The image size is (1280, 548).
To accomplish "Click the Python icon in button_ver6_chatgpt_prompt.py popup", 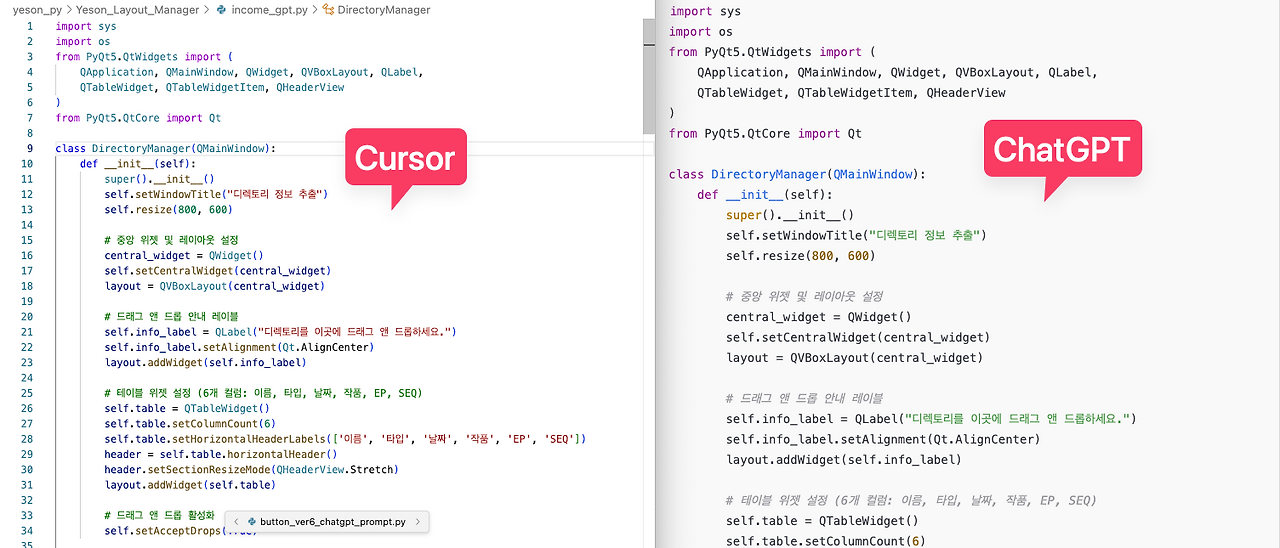I will pos(252,522).
